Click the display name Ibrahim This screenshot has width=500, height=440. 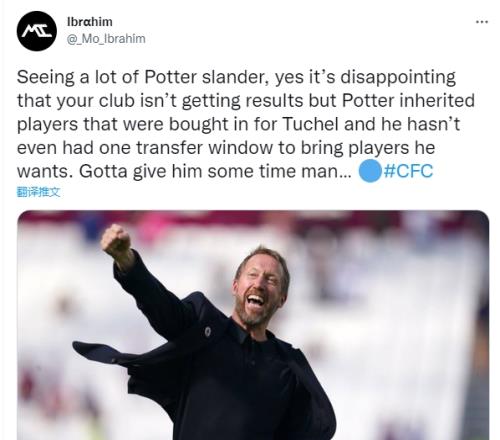(90, 22)
